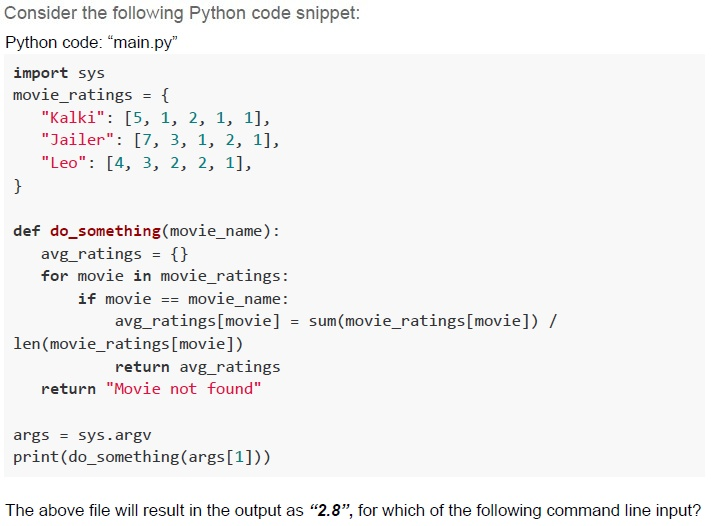
Task: Click the 'args = sys.argv' line
Action: [82, 435]
